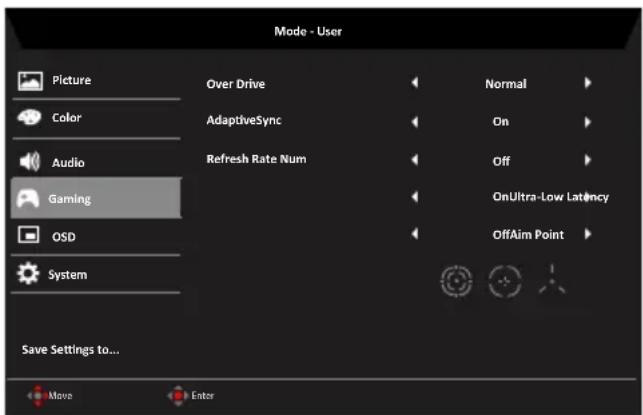
Task: Select the second dashed-circle aim point crosshair
Action: (505, 281)
